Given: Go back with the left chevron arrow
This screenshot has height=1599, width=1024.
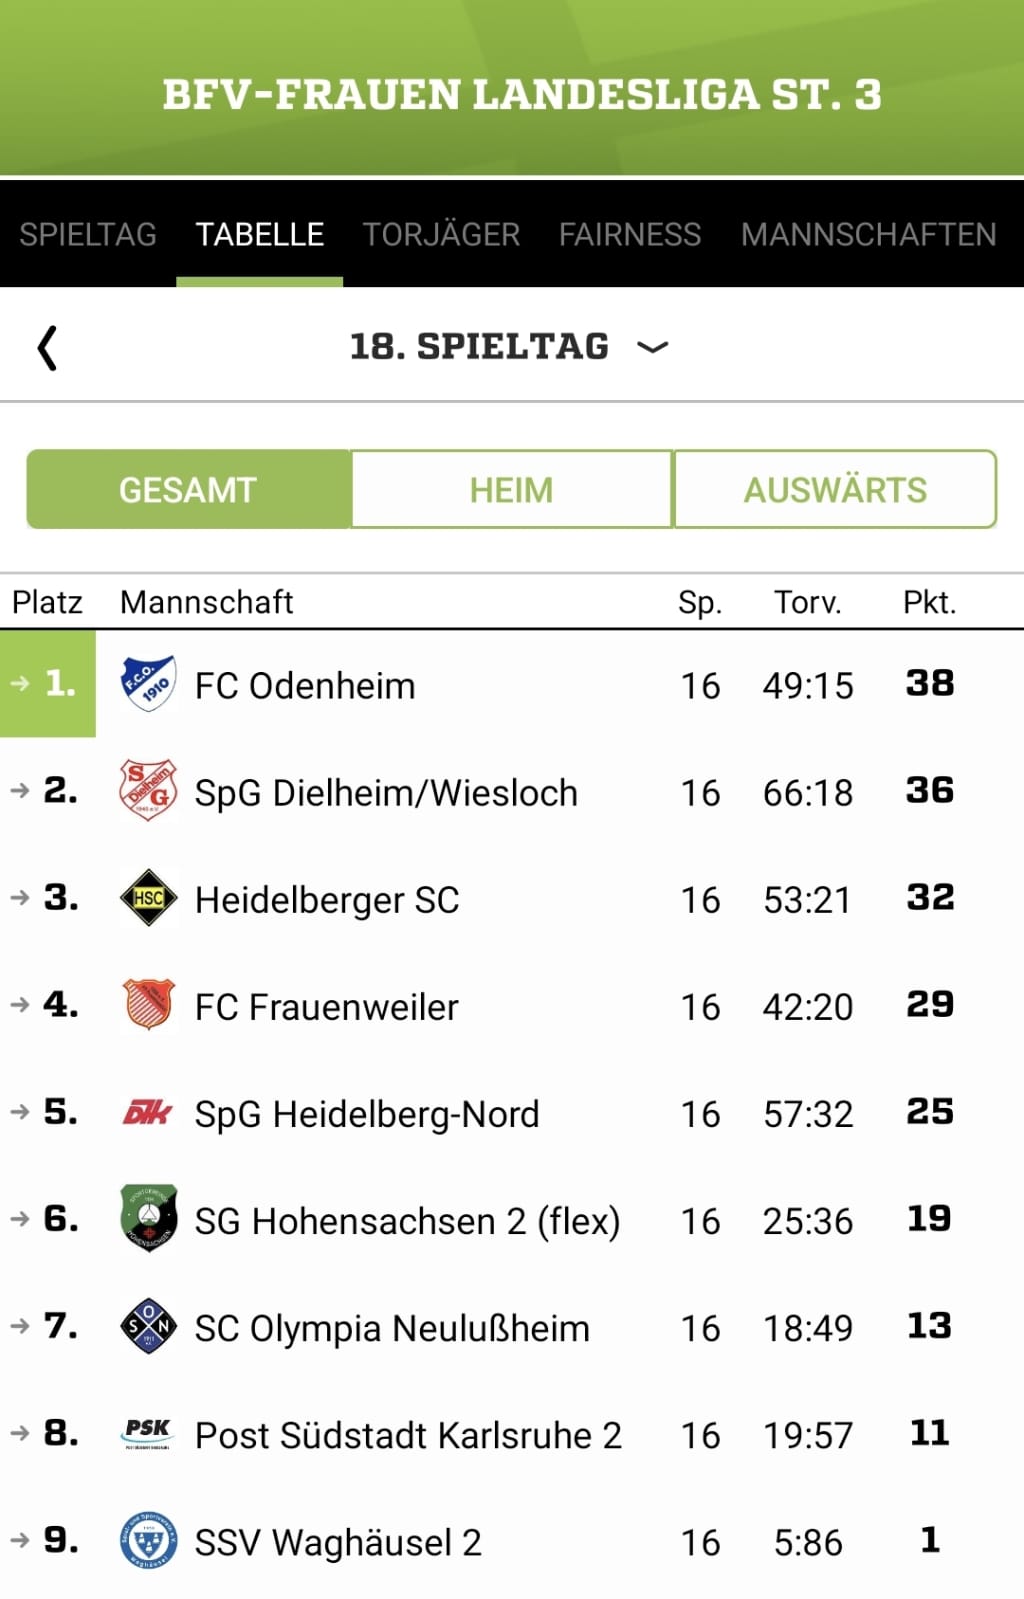Looking at the screenshot, I should tap(47, 348).
